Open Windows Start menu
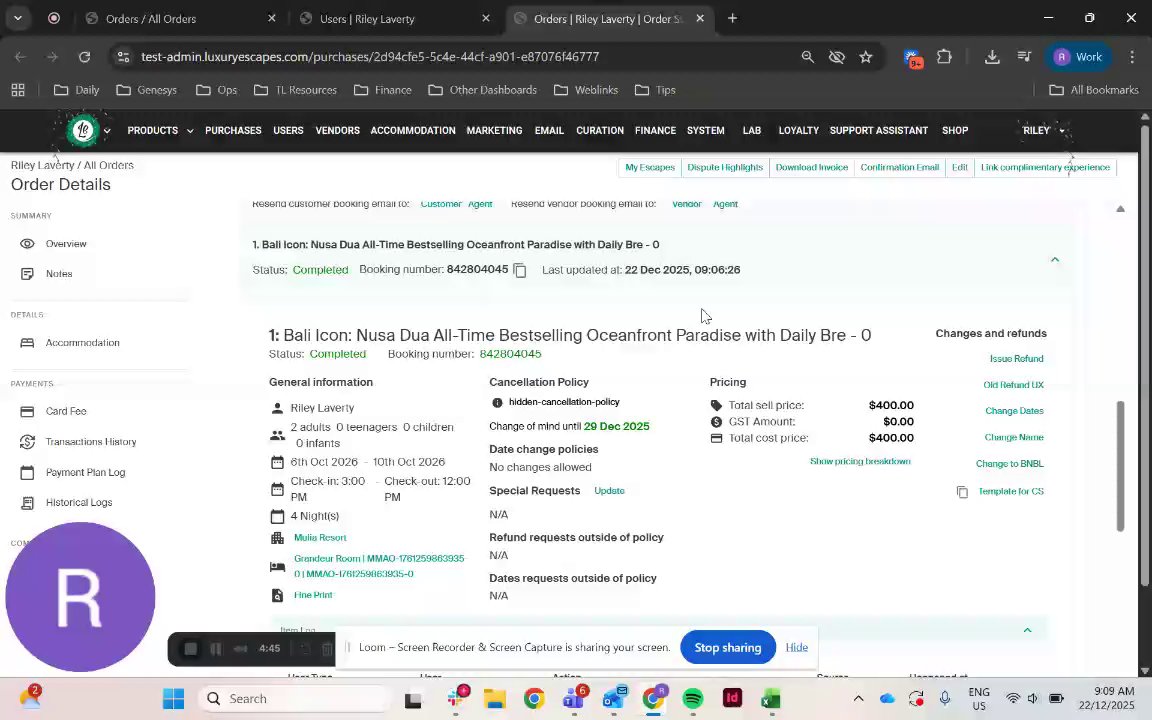 pos(173,698)
